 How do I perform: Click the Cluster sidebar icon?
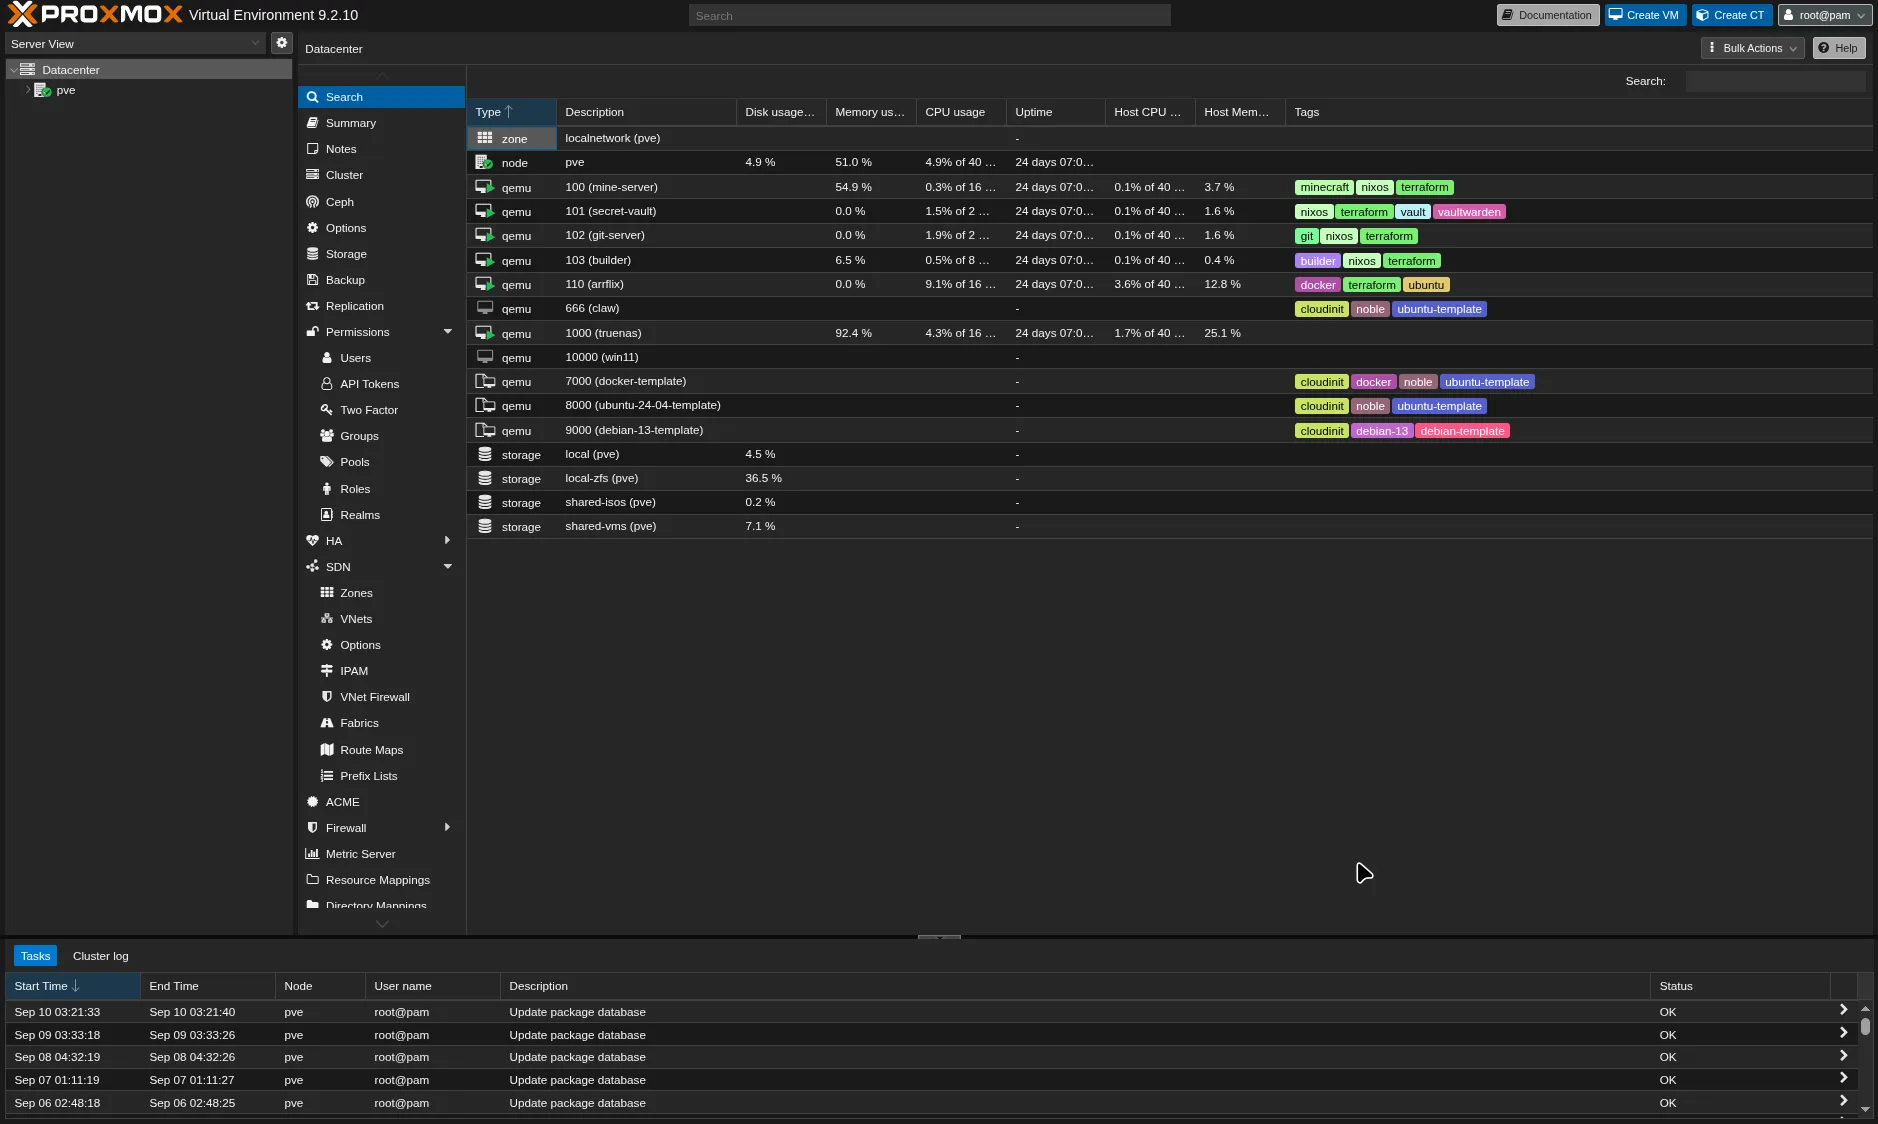click(x=313, y=175)
